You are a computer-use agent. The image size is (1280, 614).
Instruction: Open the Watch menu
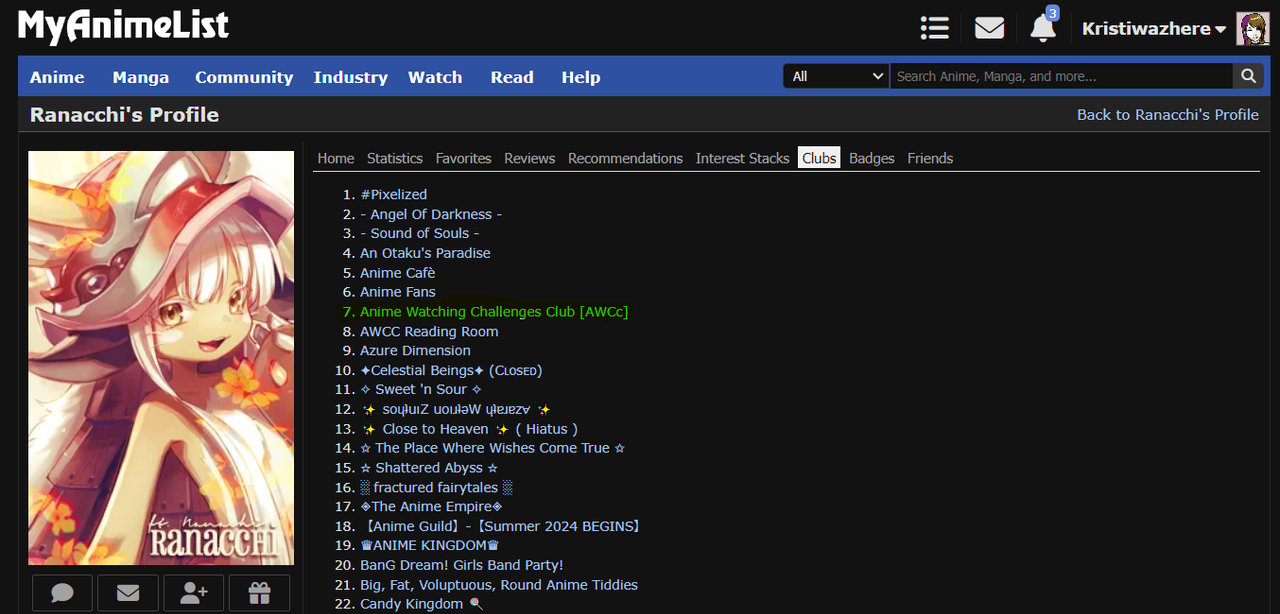coord(435,77)
